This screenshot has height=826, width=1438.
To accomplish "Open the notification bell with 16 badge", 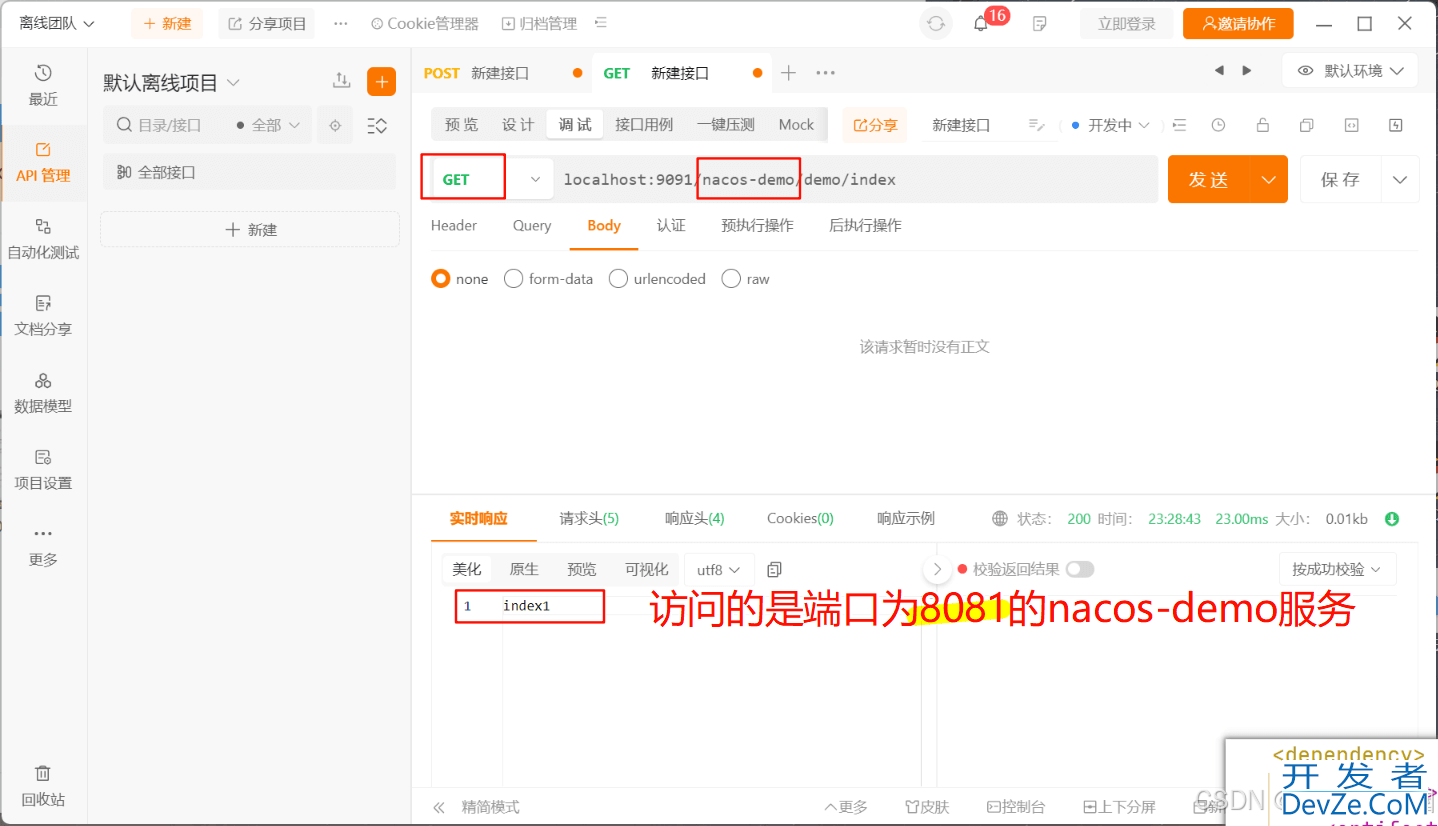I will pos(981,23).
